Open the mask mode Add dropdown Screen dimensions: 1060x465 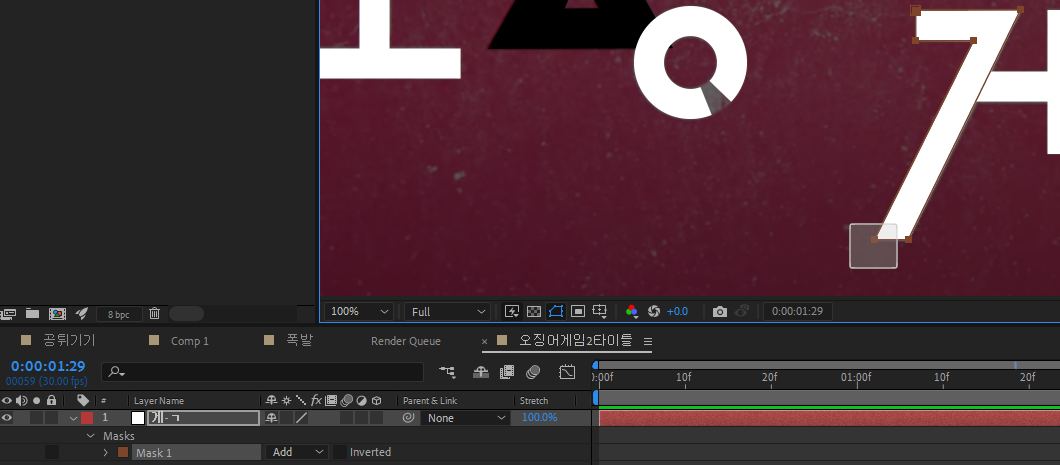[x=297, y=452]
